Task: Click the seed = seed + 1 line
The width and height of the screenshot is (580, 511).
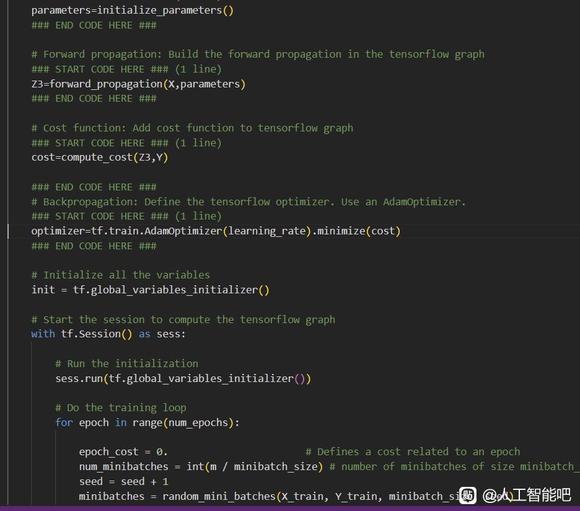Action: pos(124,481)
